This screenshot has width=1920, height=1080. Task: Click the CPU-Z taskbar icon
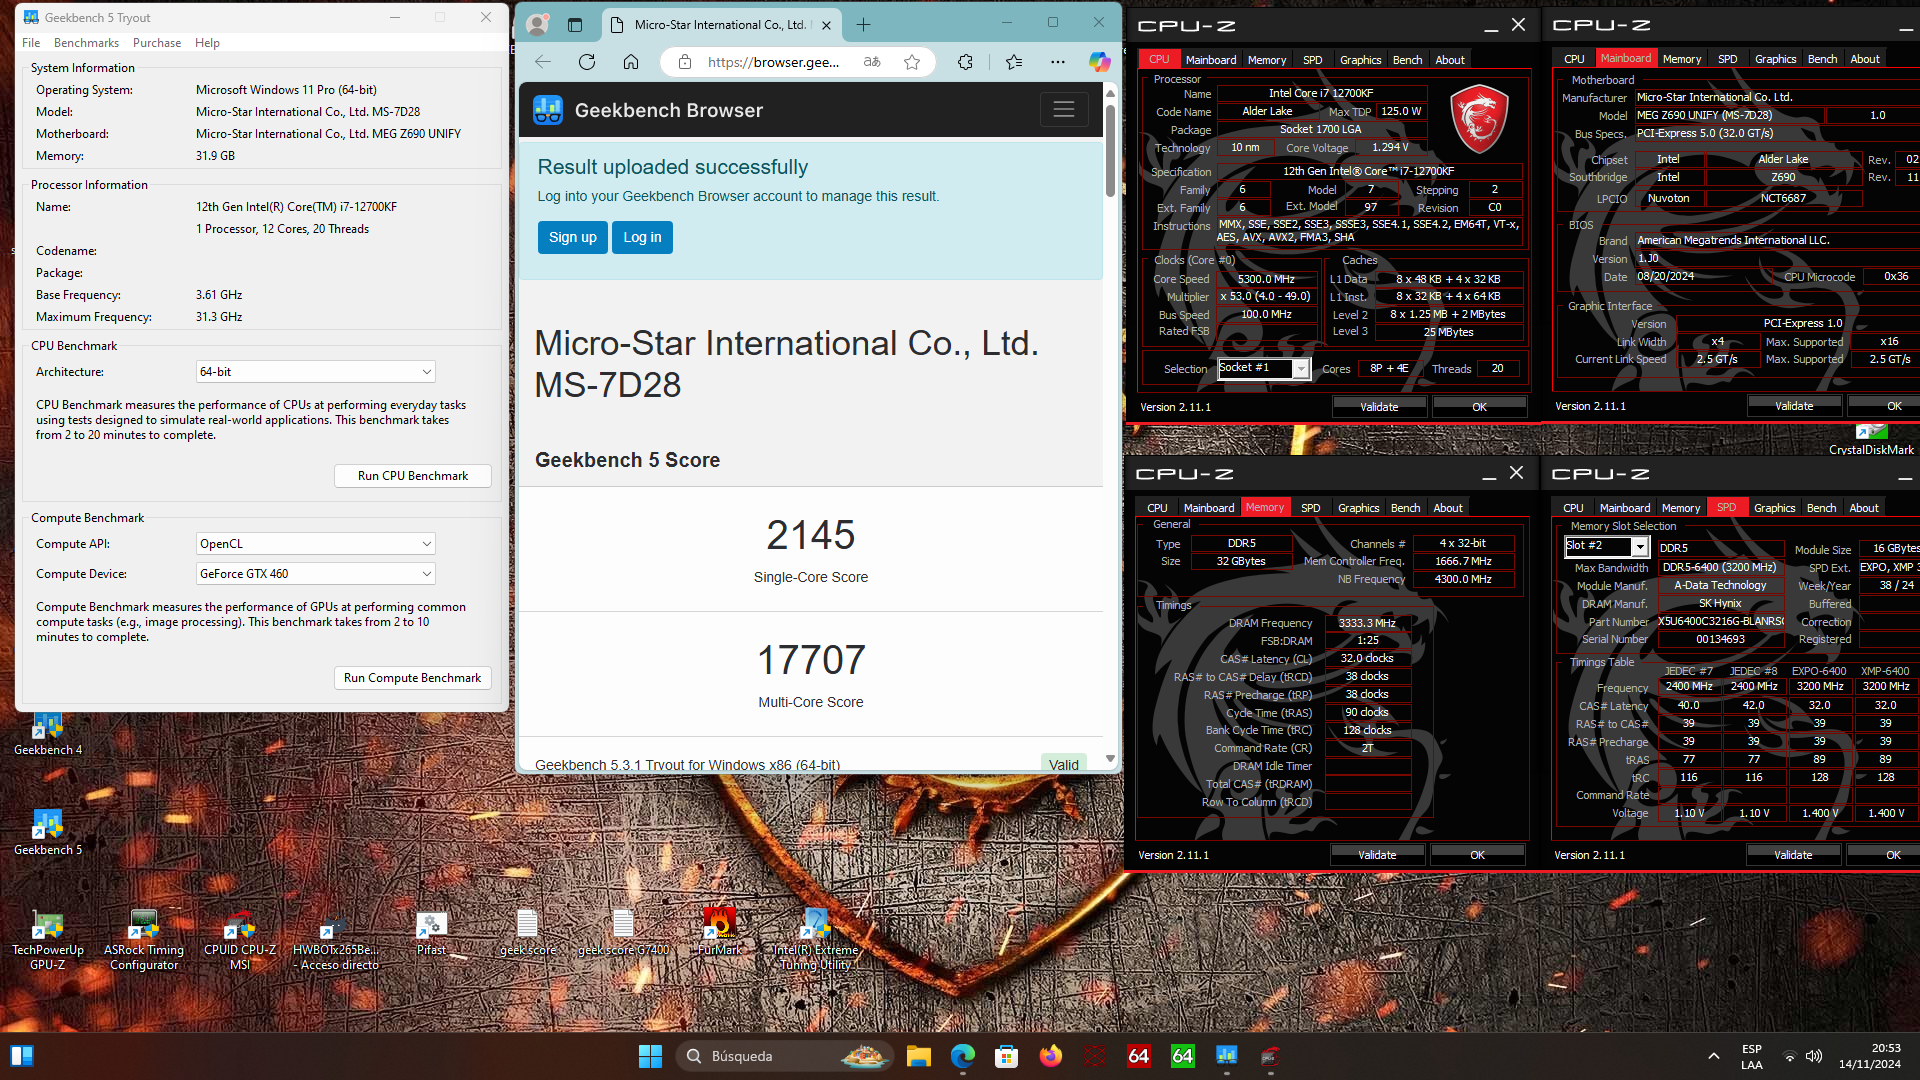coord(1270,1056)
